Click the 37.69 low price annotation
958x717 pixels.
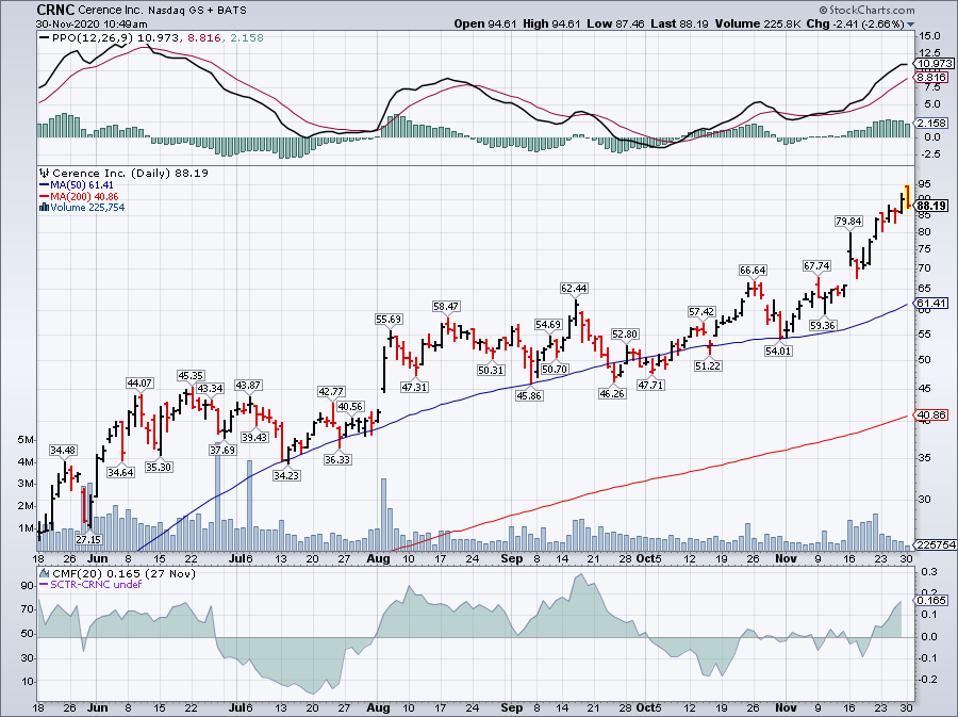click(x=222, y=450)
